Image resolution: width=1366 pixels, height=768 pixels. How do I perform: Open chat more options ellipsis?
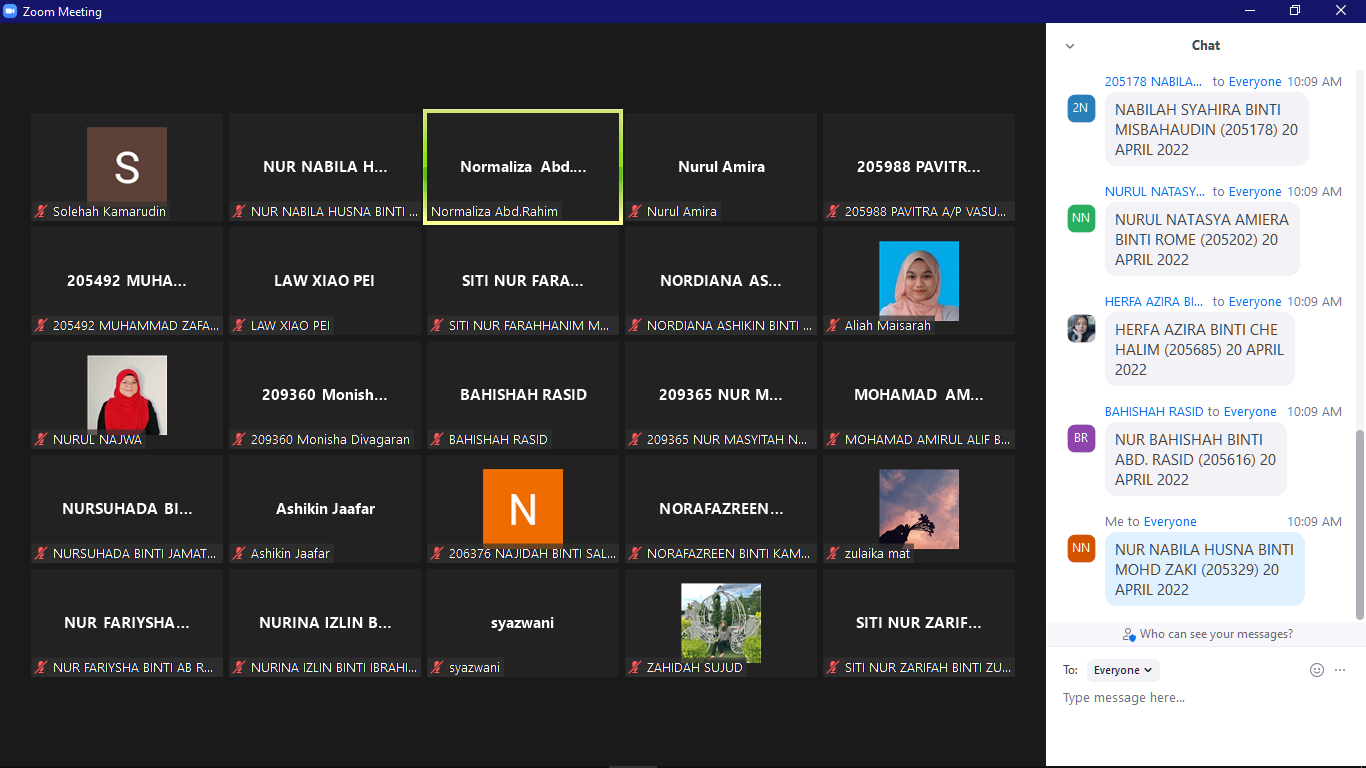[x=1340, y=670]
